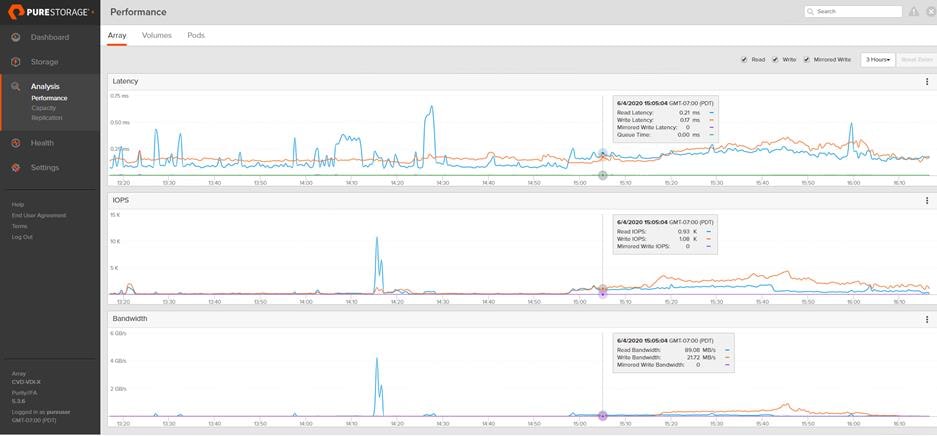Open the End User Agreement link

point(39,215)
